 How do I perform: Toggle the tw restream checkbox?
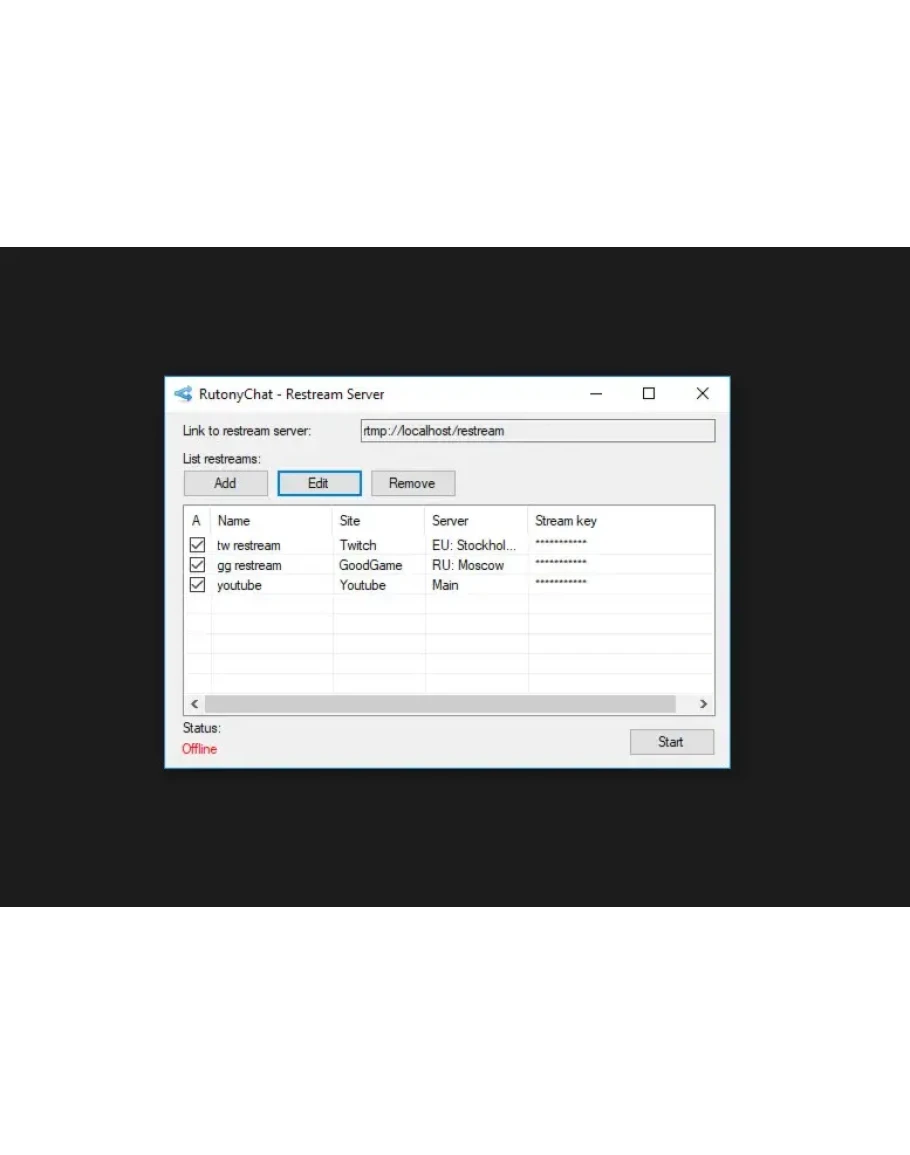click(197, 545)
